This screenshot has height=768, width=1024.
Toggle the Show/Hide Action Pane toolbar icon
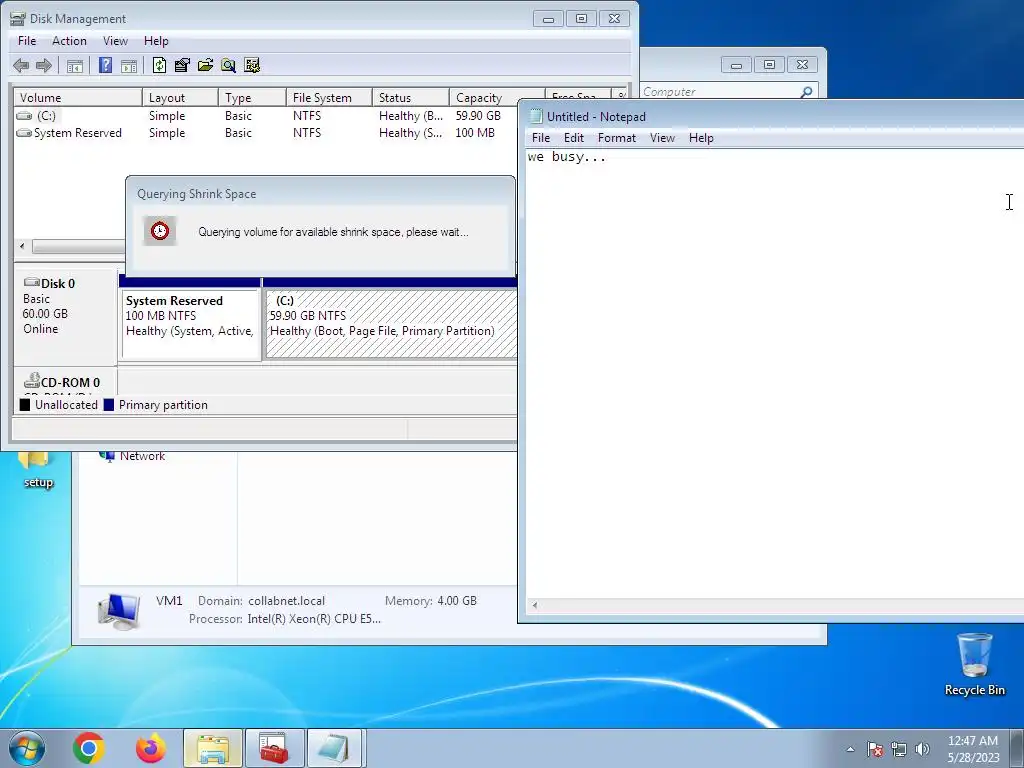(x=129, y=65)
